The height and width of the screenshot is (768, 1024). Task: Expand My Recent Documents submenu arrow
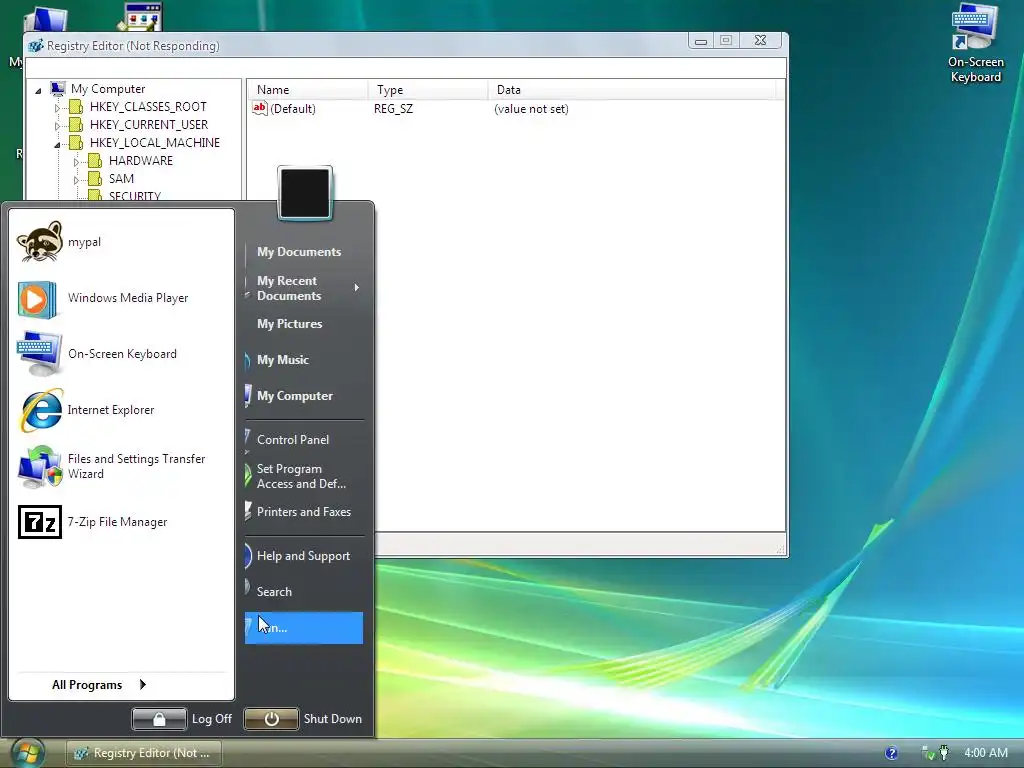click(x=357, y=287)
